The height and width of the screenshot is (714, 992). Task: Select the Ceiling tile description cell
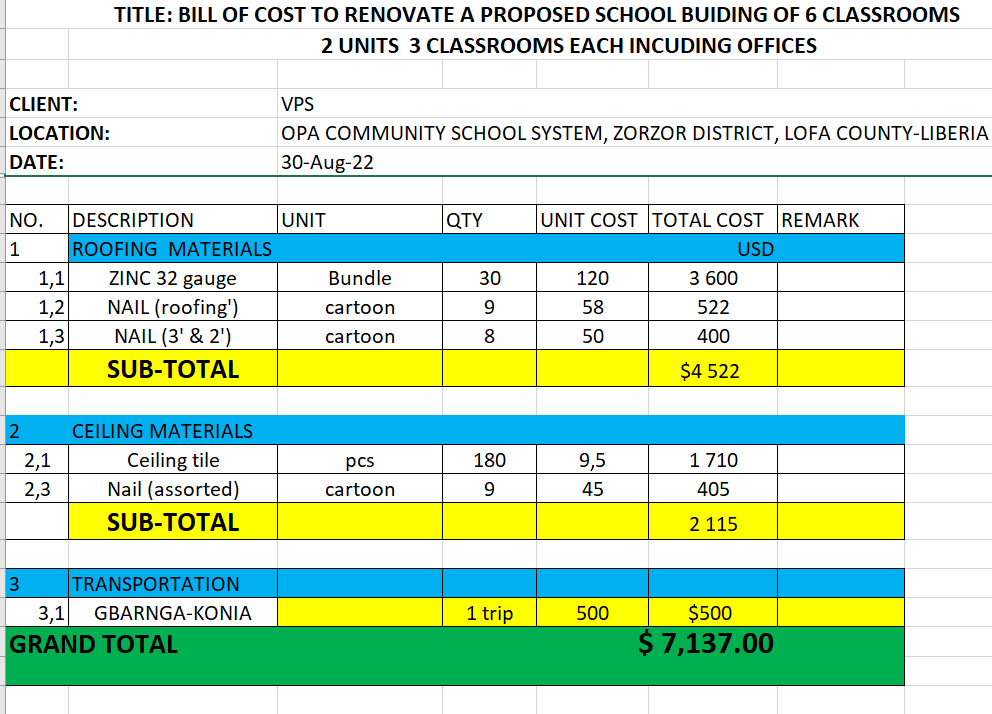(172, 460)
